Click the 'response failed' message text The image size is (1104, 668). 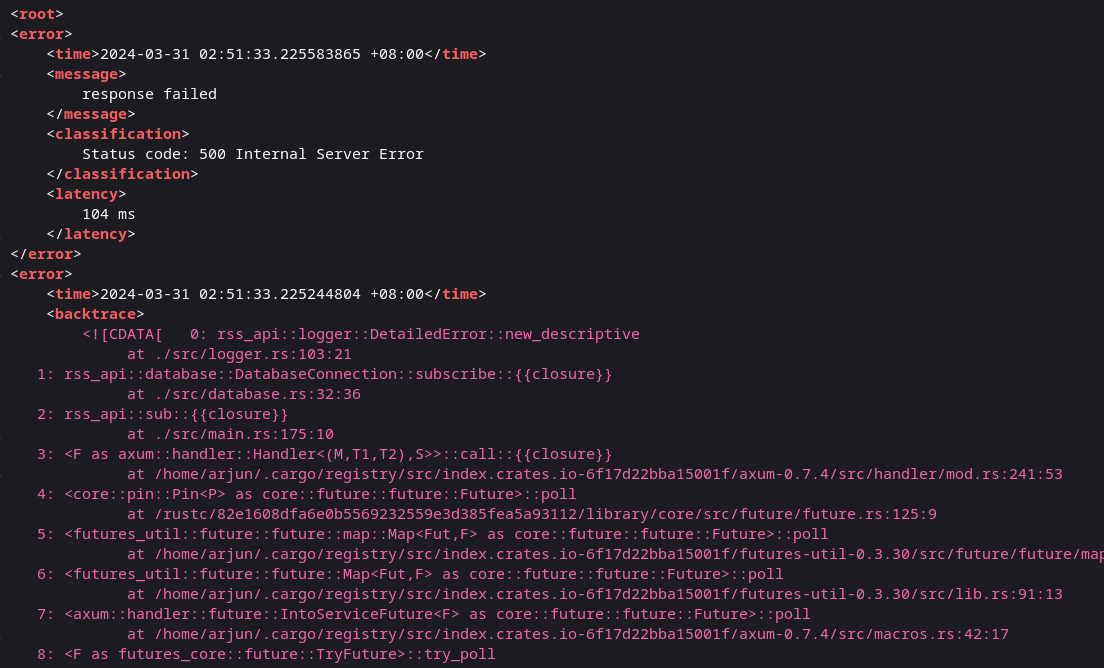tap(149, 94)
